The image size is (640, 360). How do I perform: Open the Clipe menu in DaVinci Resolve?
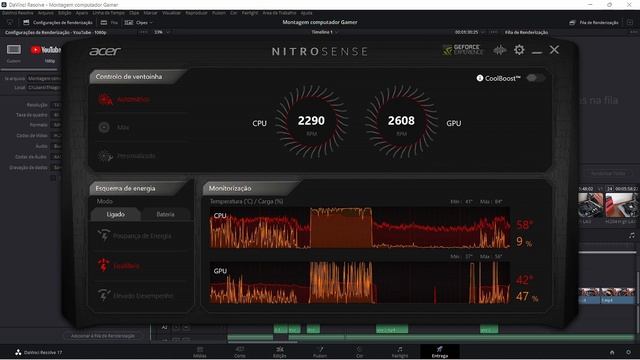134,13
